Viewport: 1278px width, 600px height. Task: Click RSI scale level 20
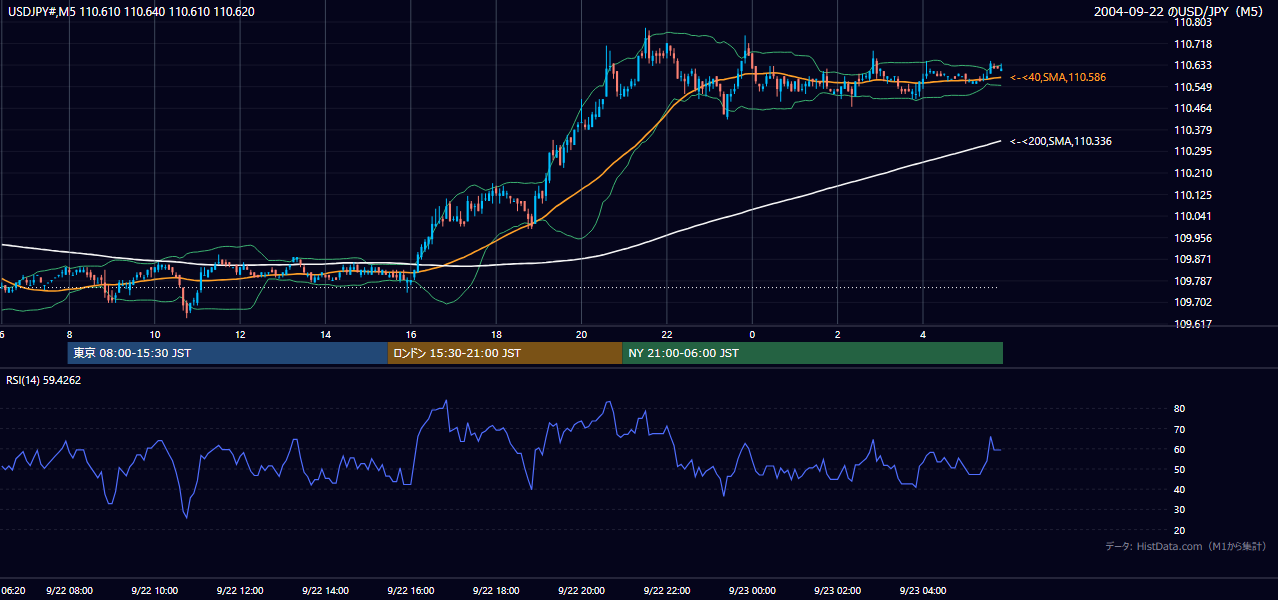(1179, 530)
